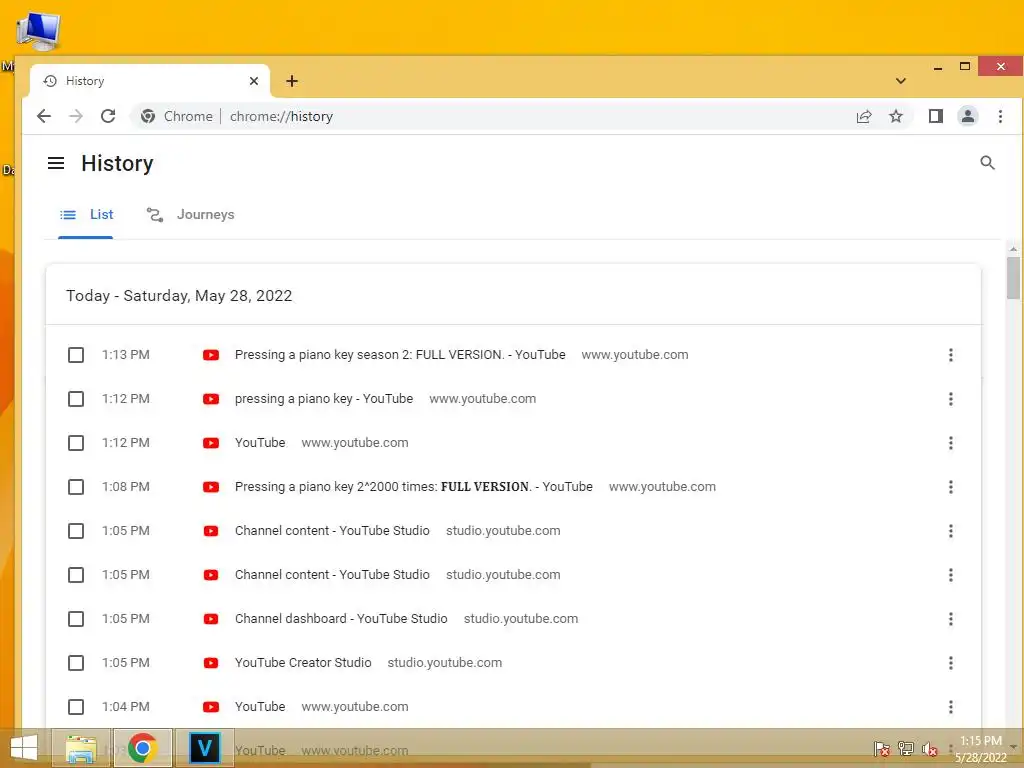The image size is (1024, 768).
Task: Open actions menu for the 1:12 PM 'YouTube' entry
Action: (950, 443)
